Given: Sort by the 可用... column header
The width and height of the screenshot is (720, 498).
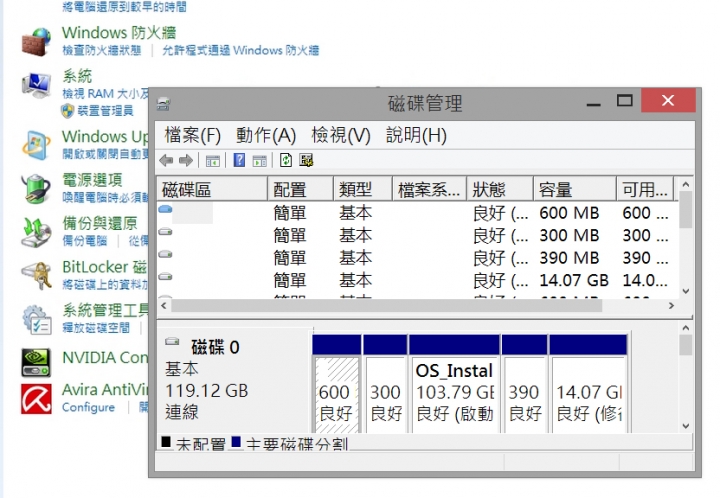Looking at the screenshot, I should pos(645,189).
